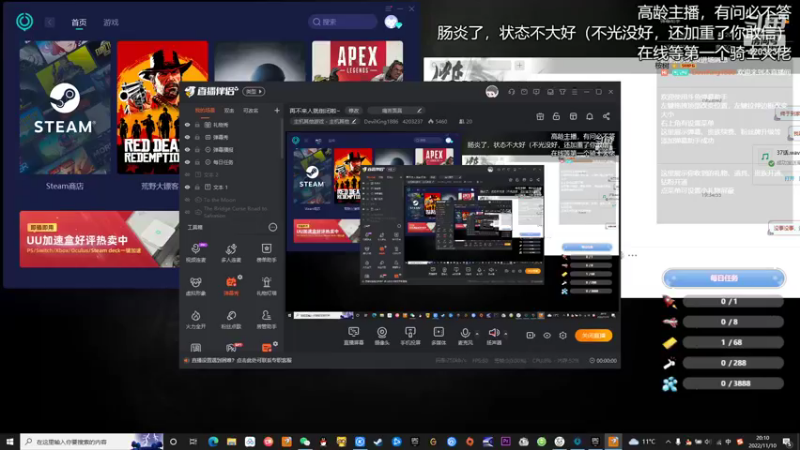Add a 多媒体 multimedia source
The height and width of the screenshot is (450, 800).
click(x=438, y=336)
